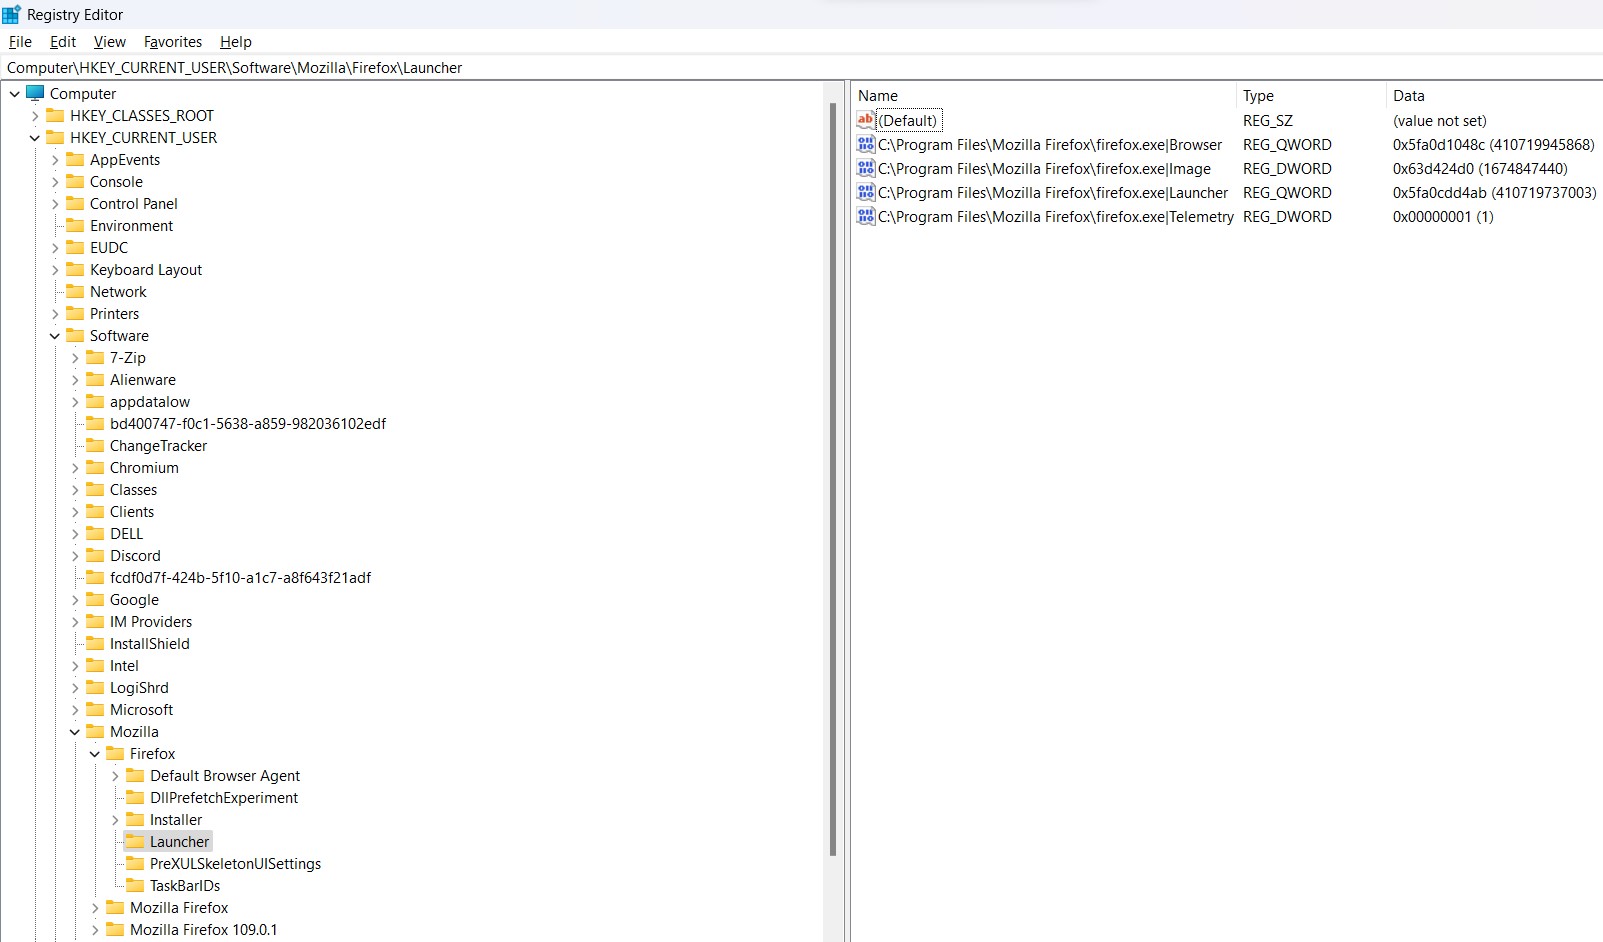Click the Firefox folder icon
Image resolution: width=1603 pixels, height=942 pixels.
[115, 753]
